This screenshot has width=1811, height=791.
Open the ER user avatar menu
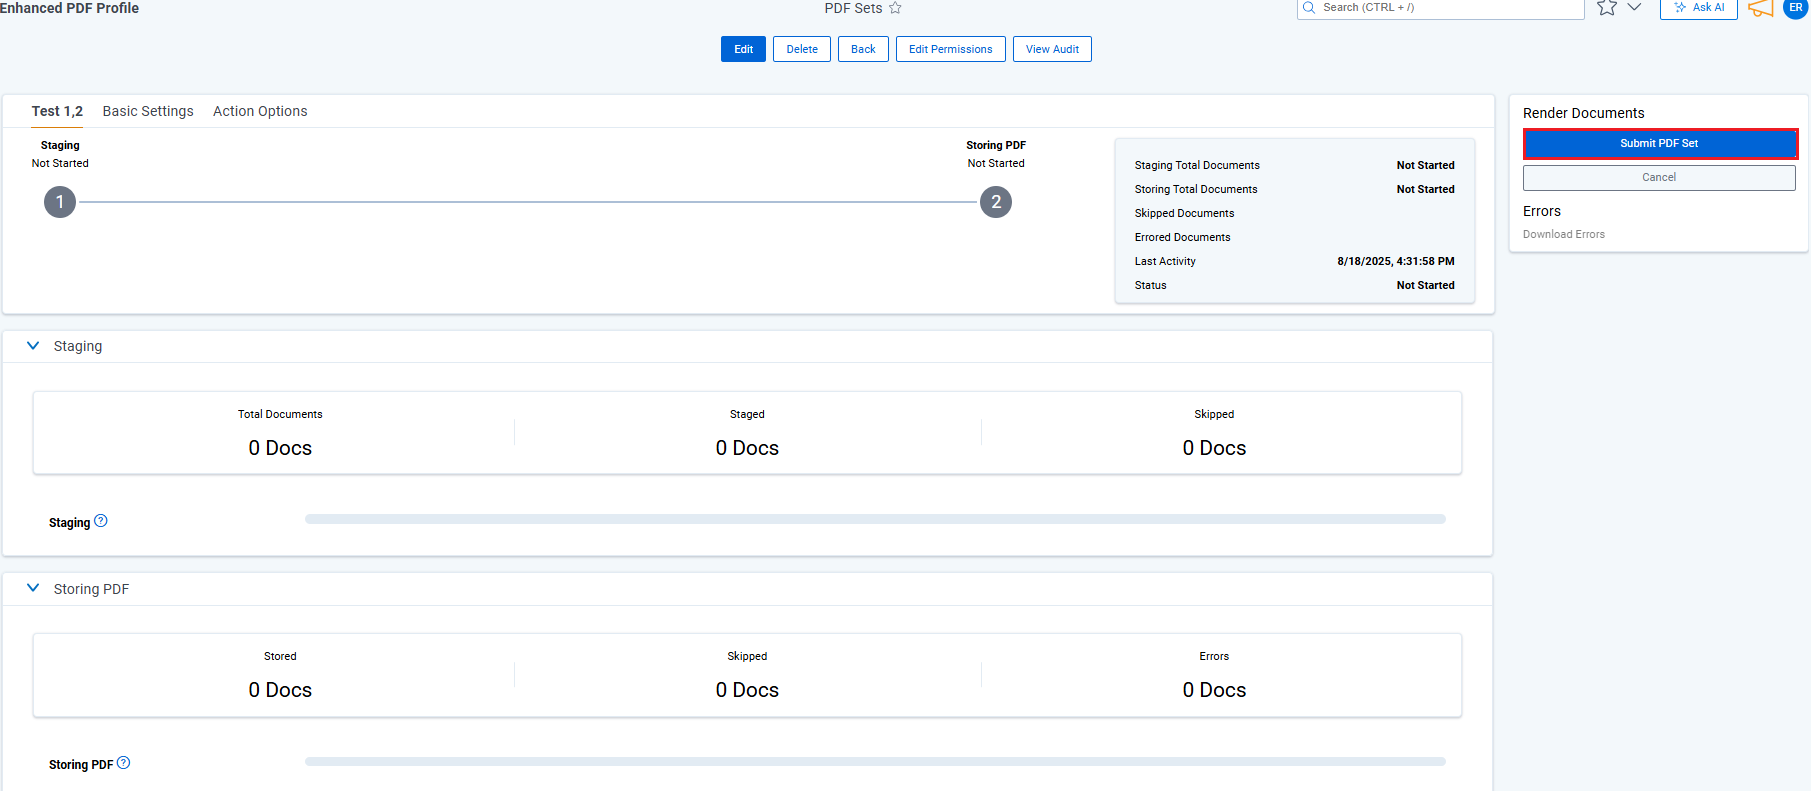tap(1796, 8)
